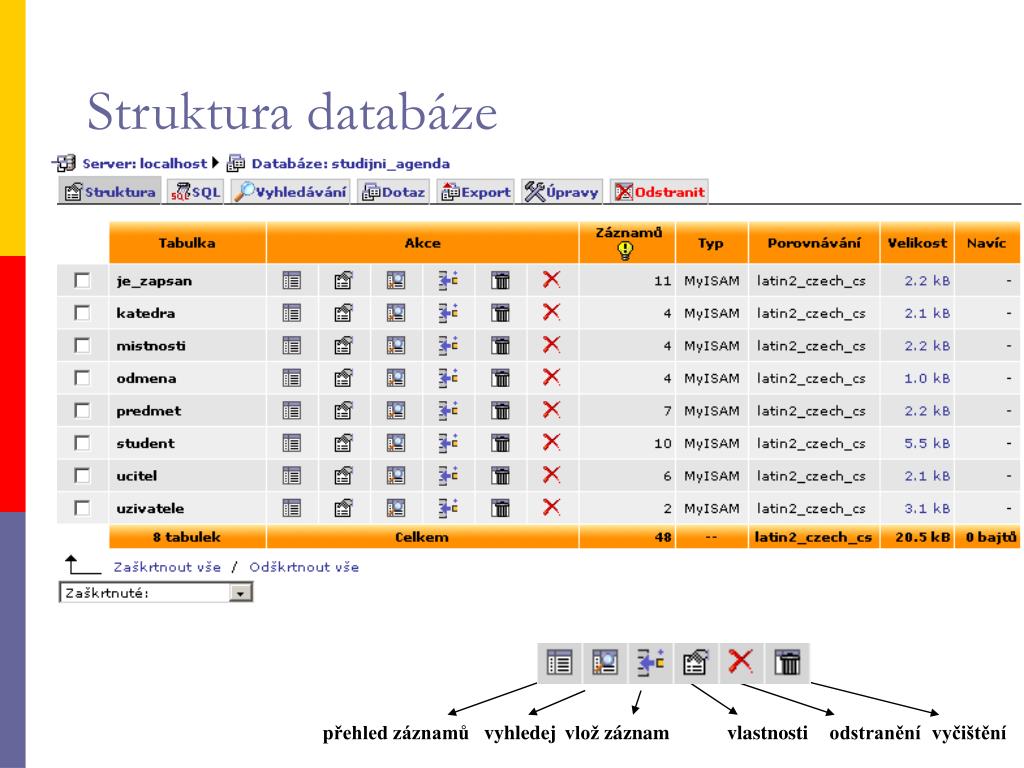The image size is (1024, 768).
Task: Tick the uzivatele table checkbox
Action: [x=82, y=508]
